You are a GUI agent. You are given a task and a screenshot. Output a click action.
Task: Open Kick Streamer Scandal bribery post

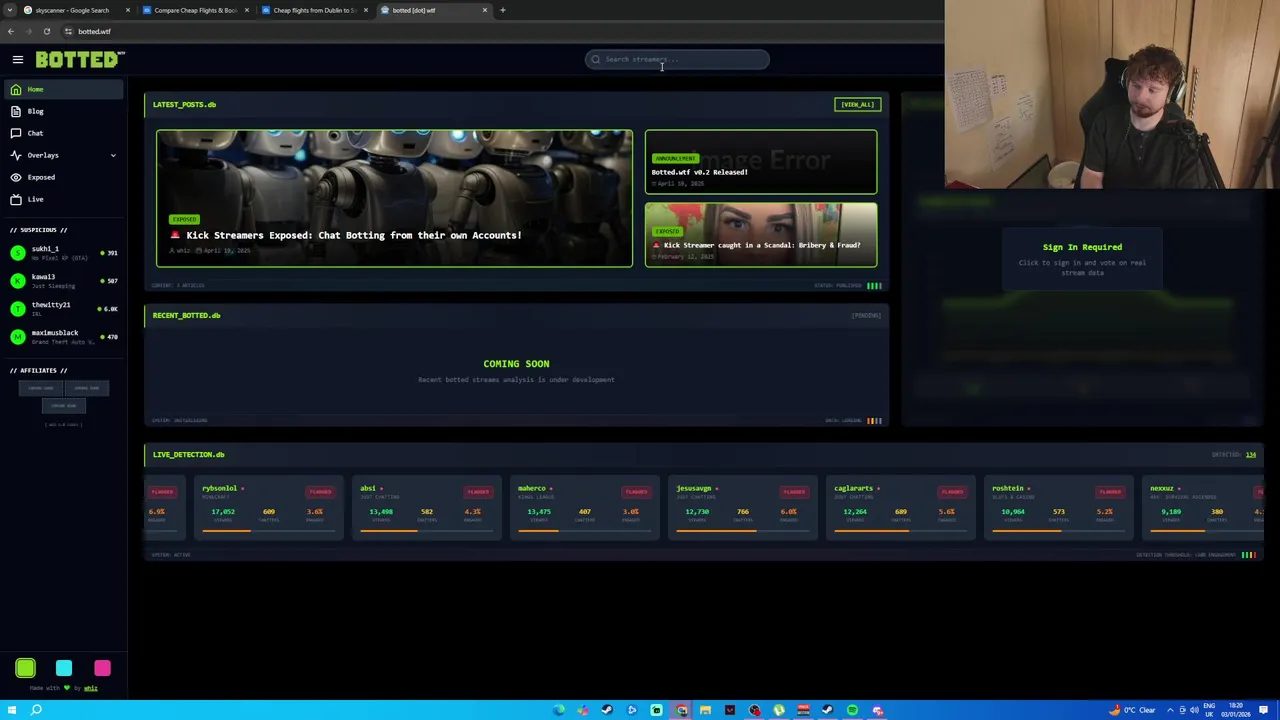pos(761,235)
